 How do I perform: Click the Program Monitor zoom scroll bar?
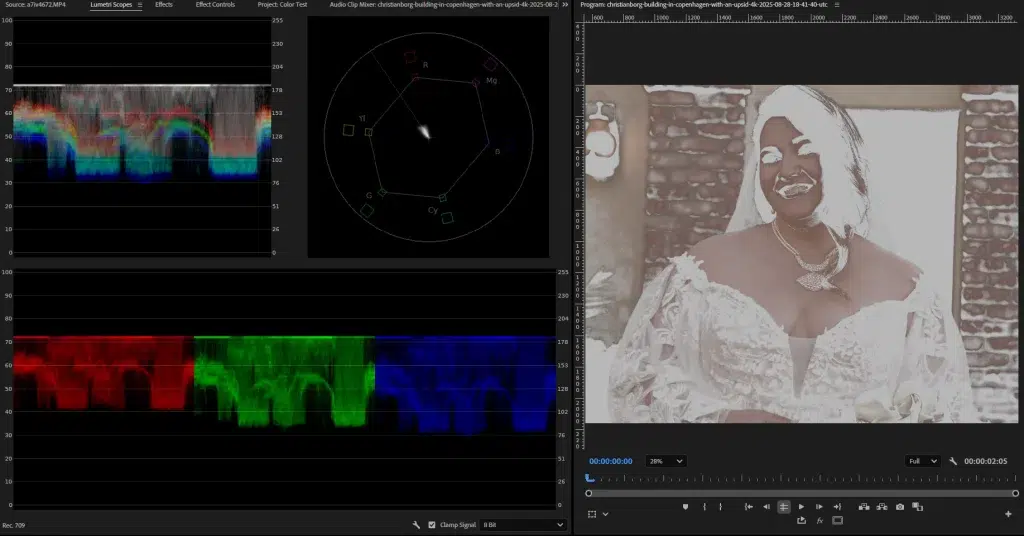tap(802, 493)
